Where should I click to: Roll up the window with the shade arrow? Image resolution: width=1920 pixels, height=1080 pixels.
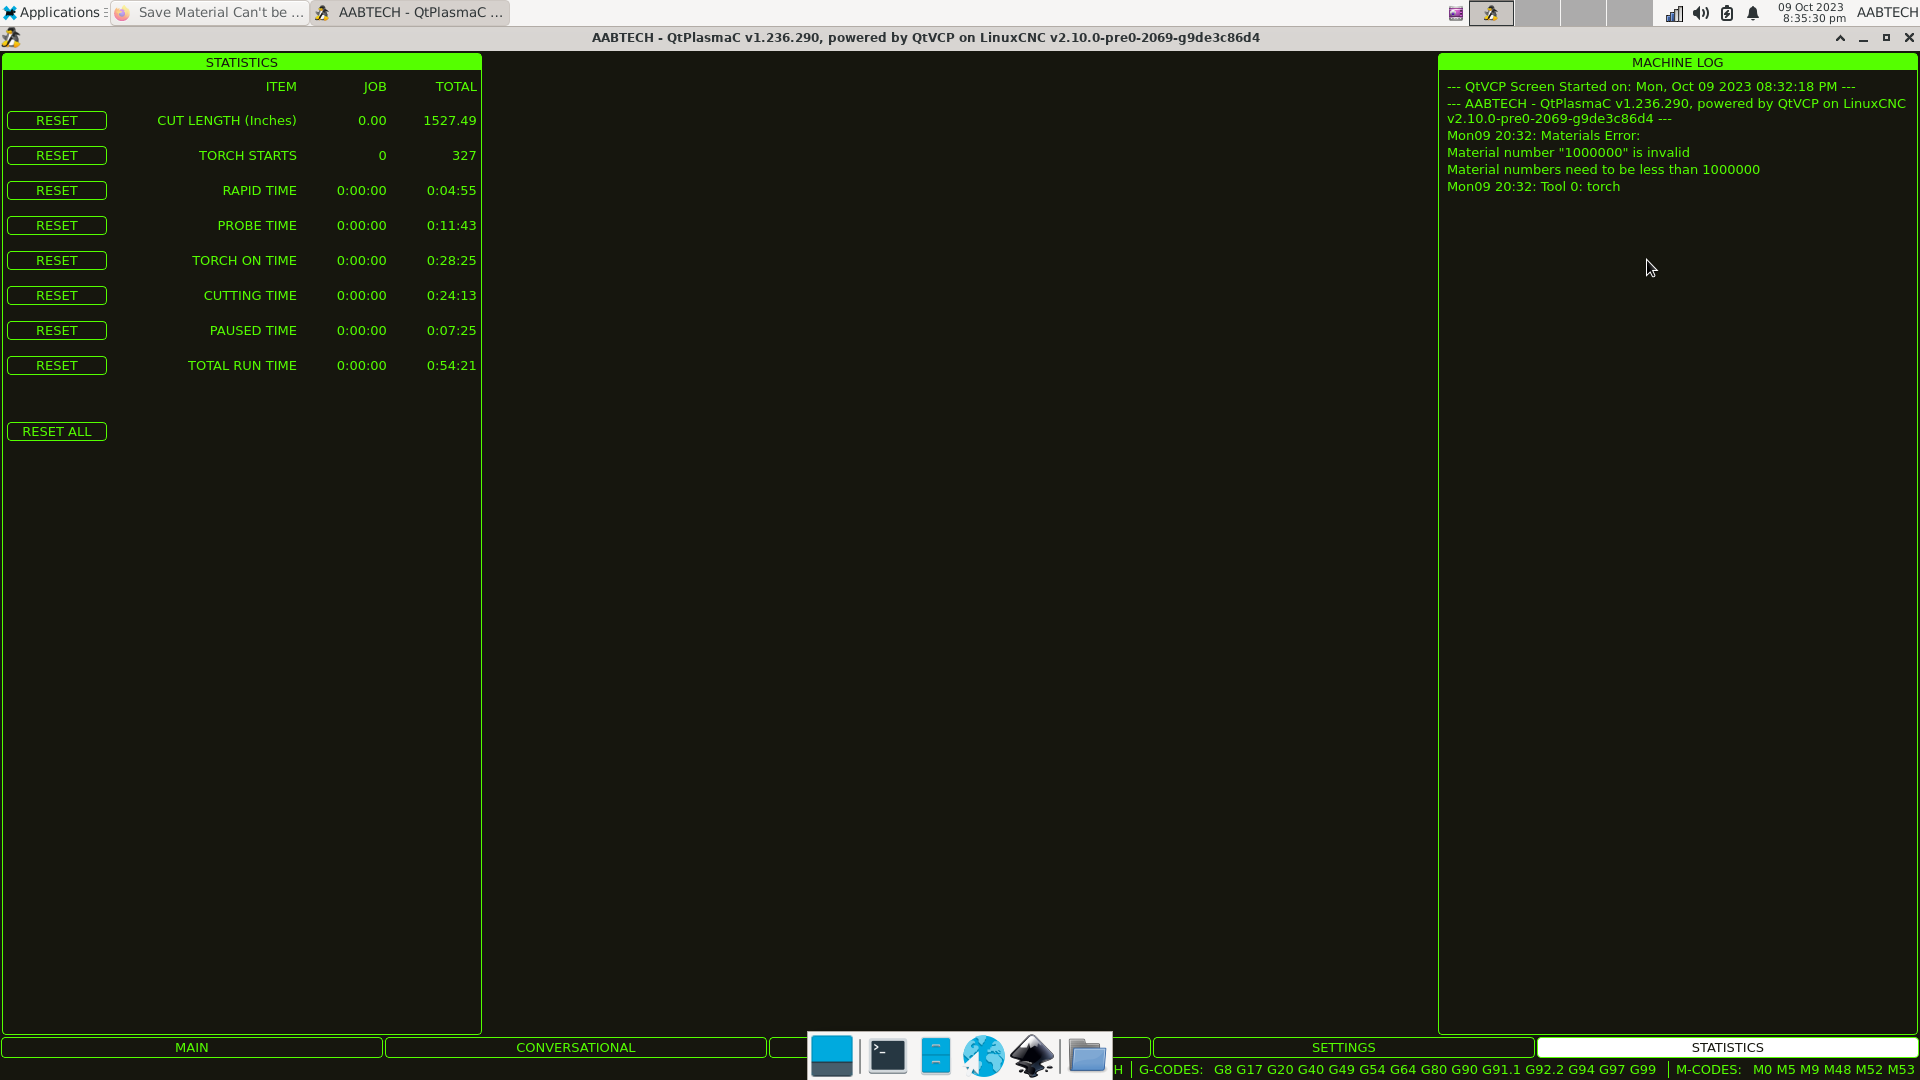tap(1840, 38)
